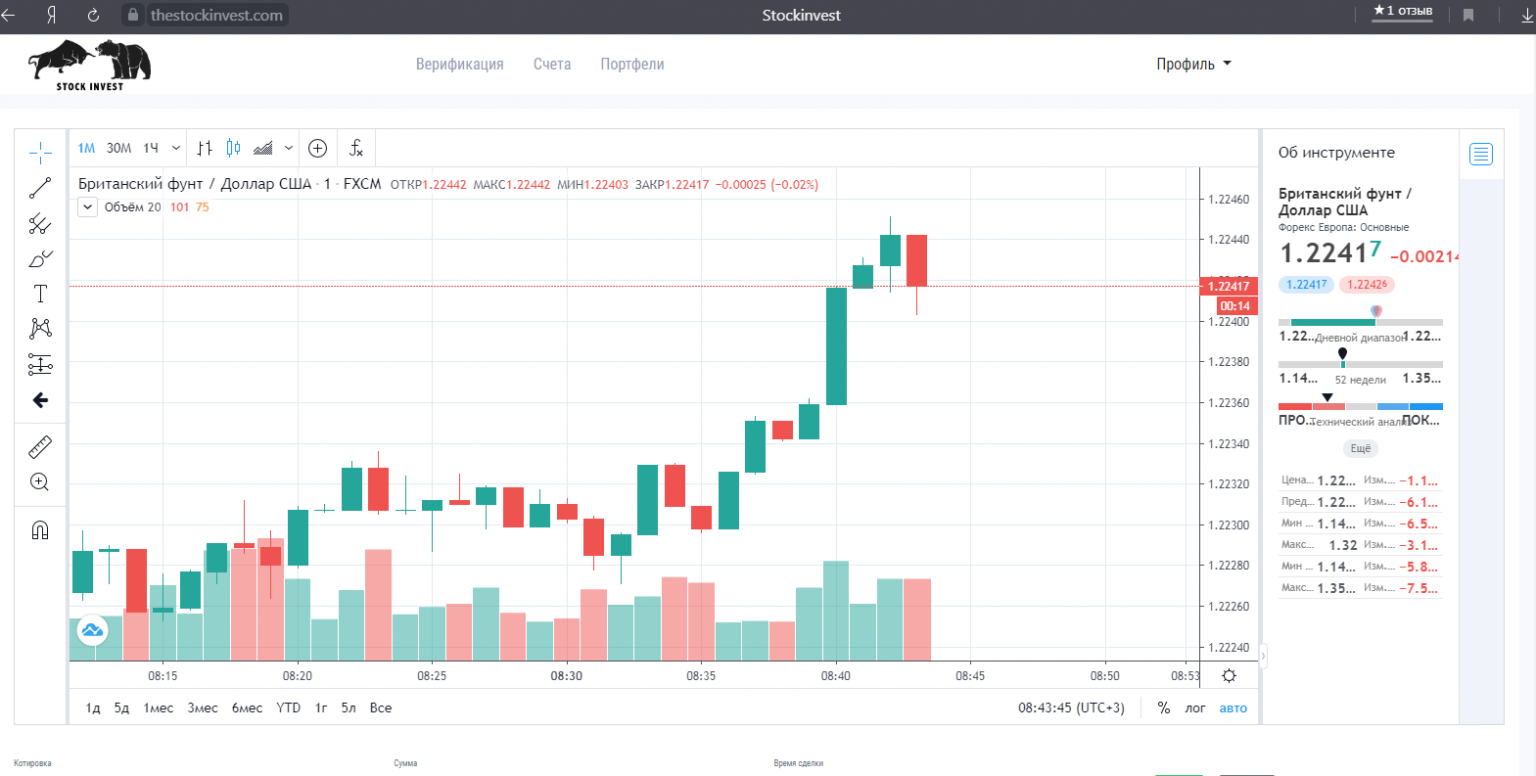Set the range to Все
This screenshot has width=1536, height=776.
coord(381,708)
